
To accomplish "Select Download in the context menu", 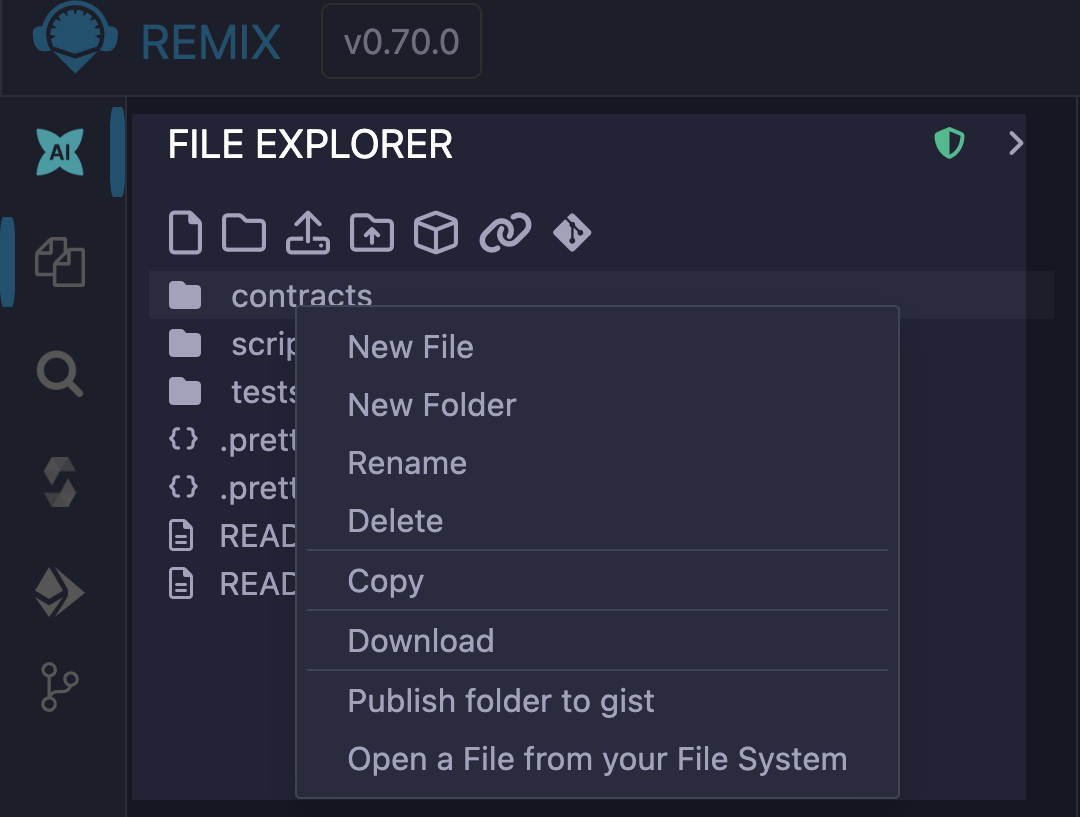I will (597, 641).
